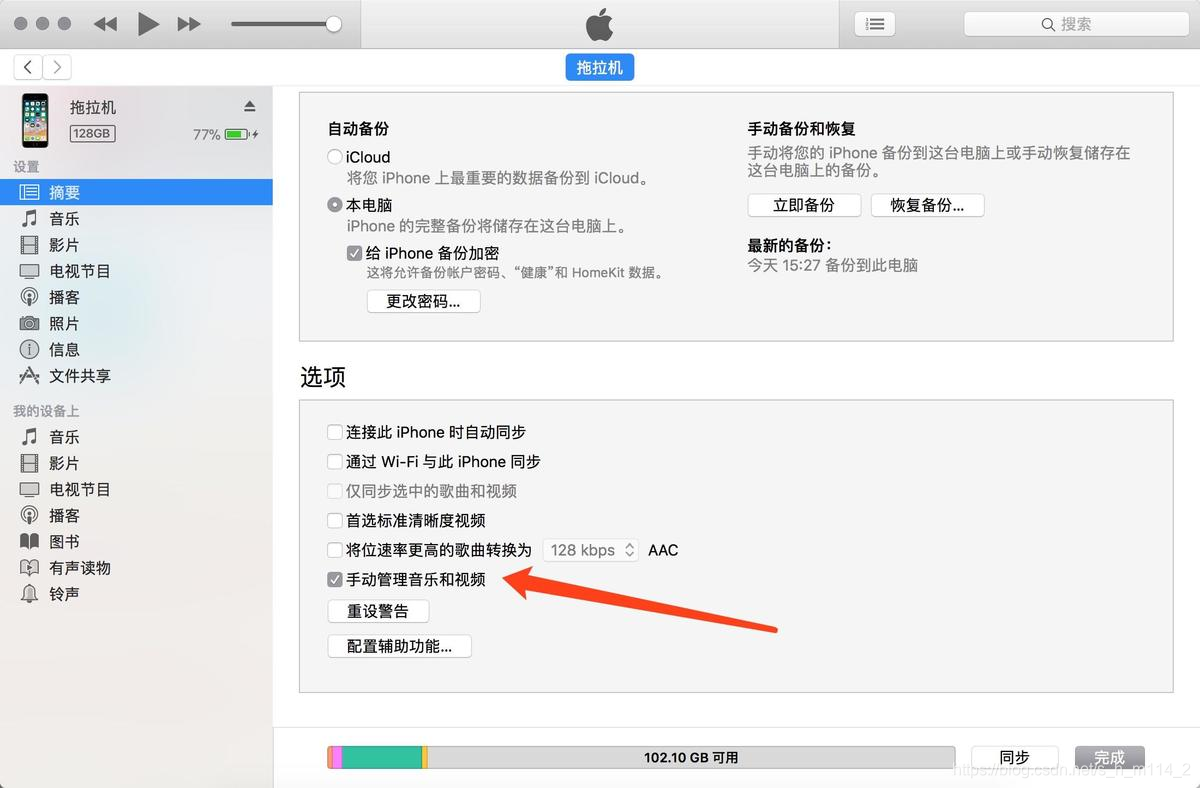Image resolution: width=1200 pixels, height=788 pixels.
Task: Go forward with the right chevron
Action: pos(57,67)
